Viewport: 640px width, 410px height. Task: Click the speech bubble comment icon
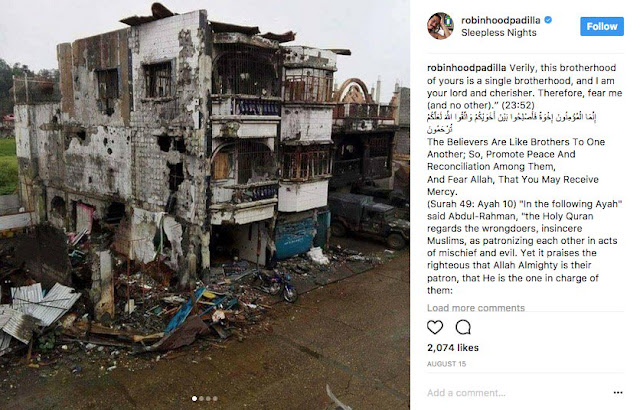coord(463,327)
